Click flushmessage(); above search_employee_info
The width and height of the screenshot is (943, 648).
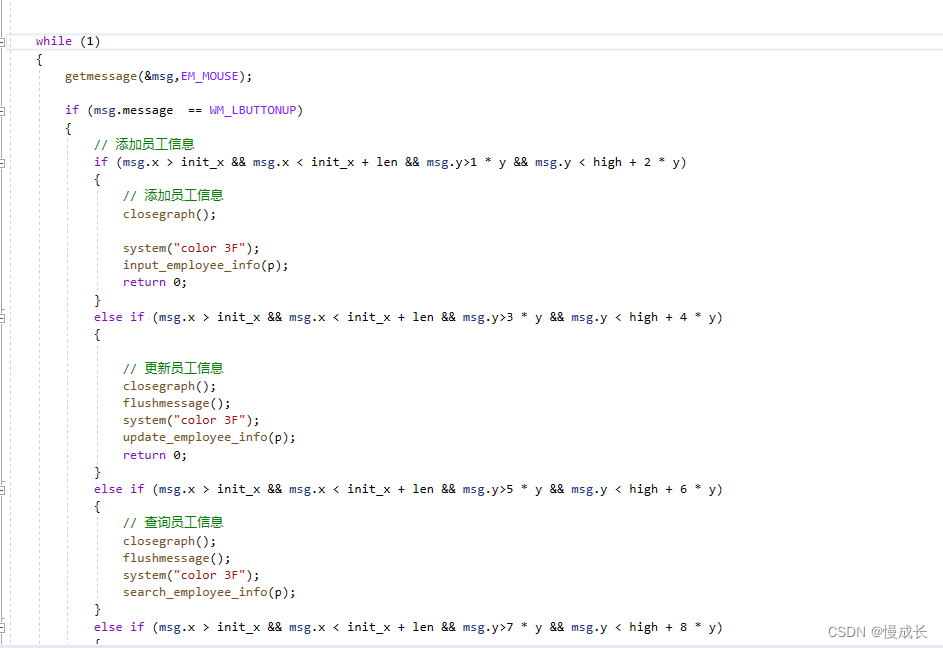pos(176,558)
